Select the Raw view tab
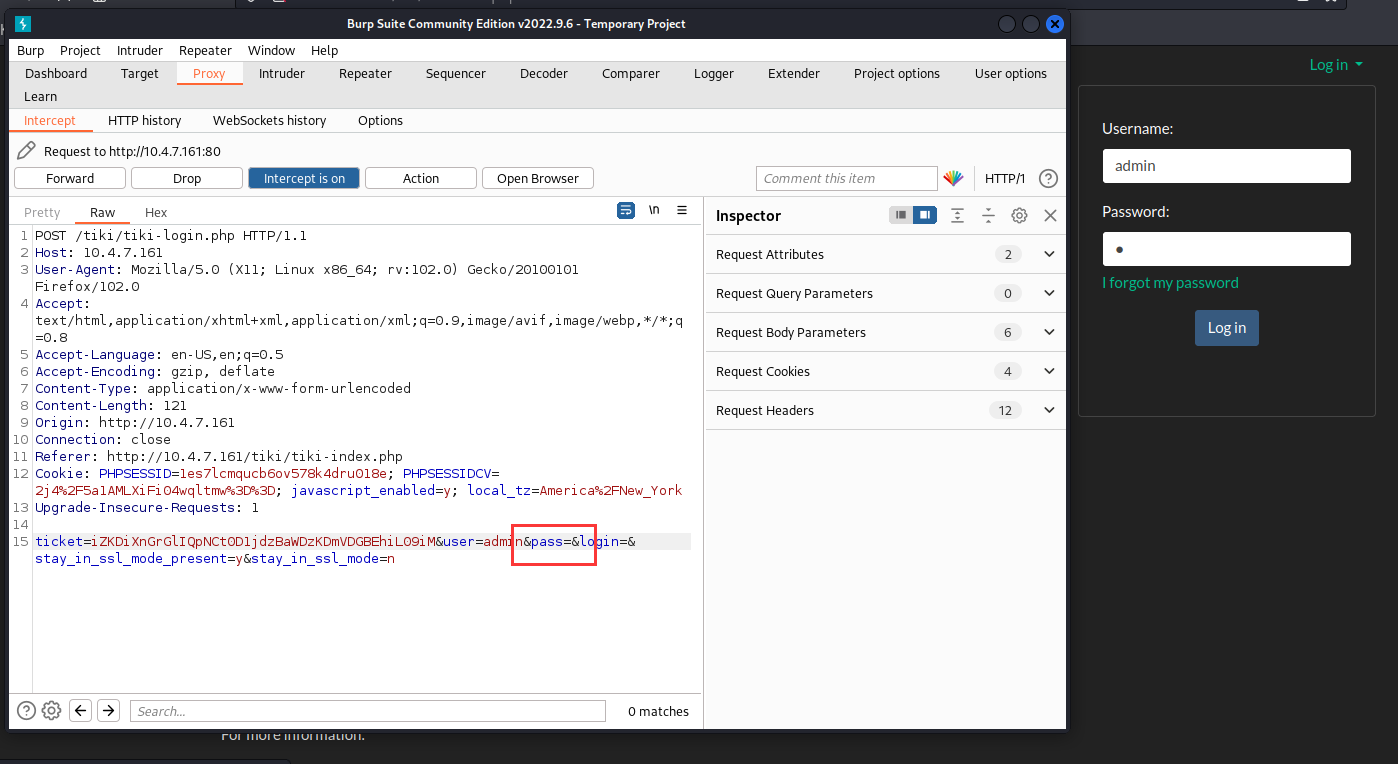Screen dimensions: 1398x764 (102, 212)
